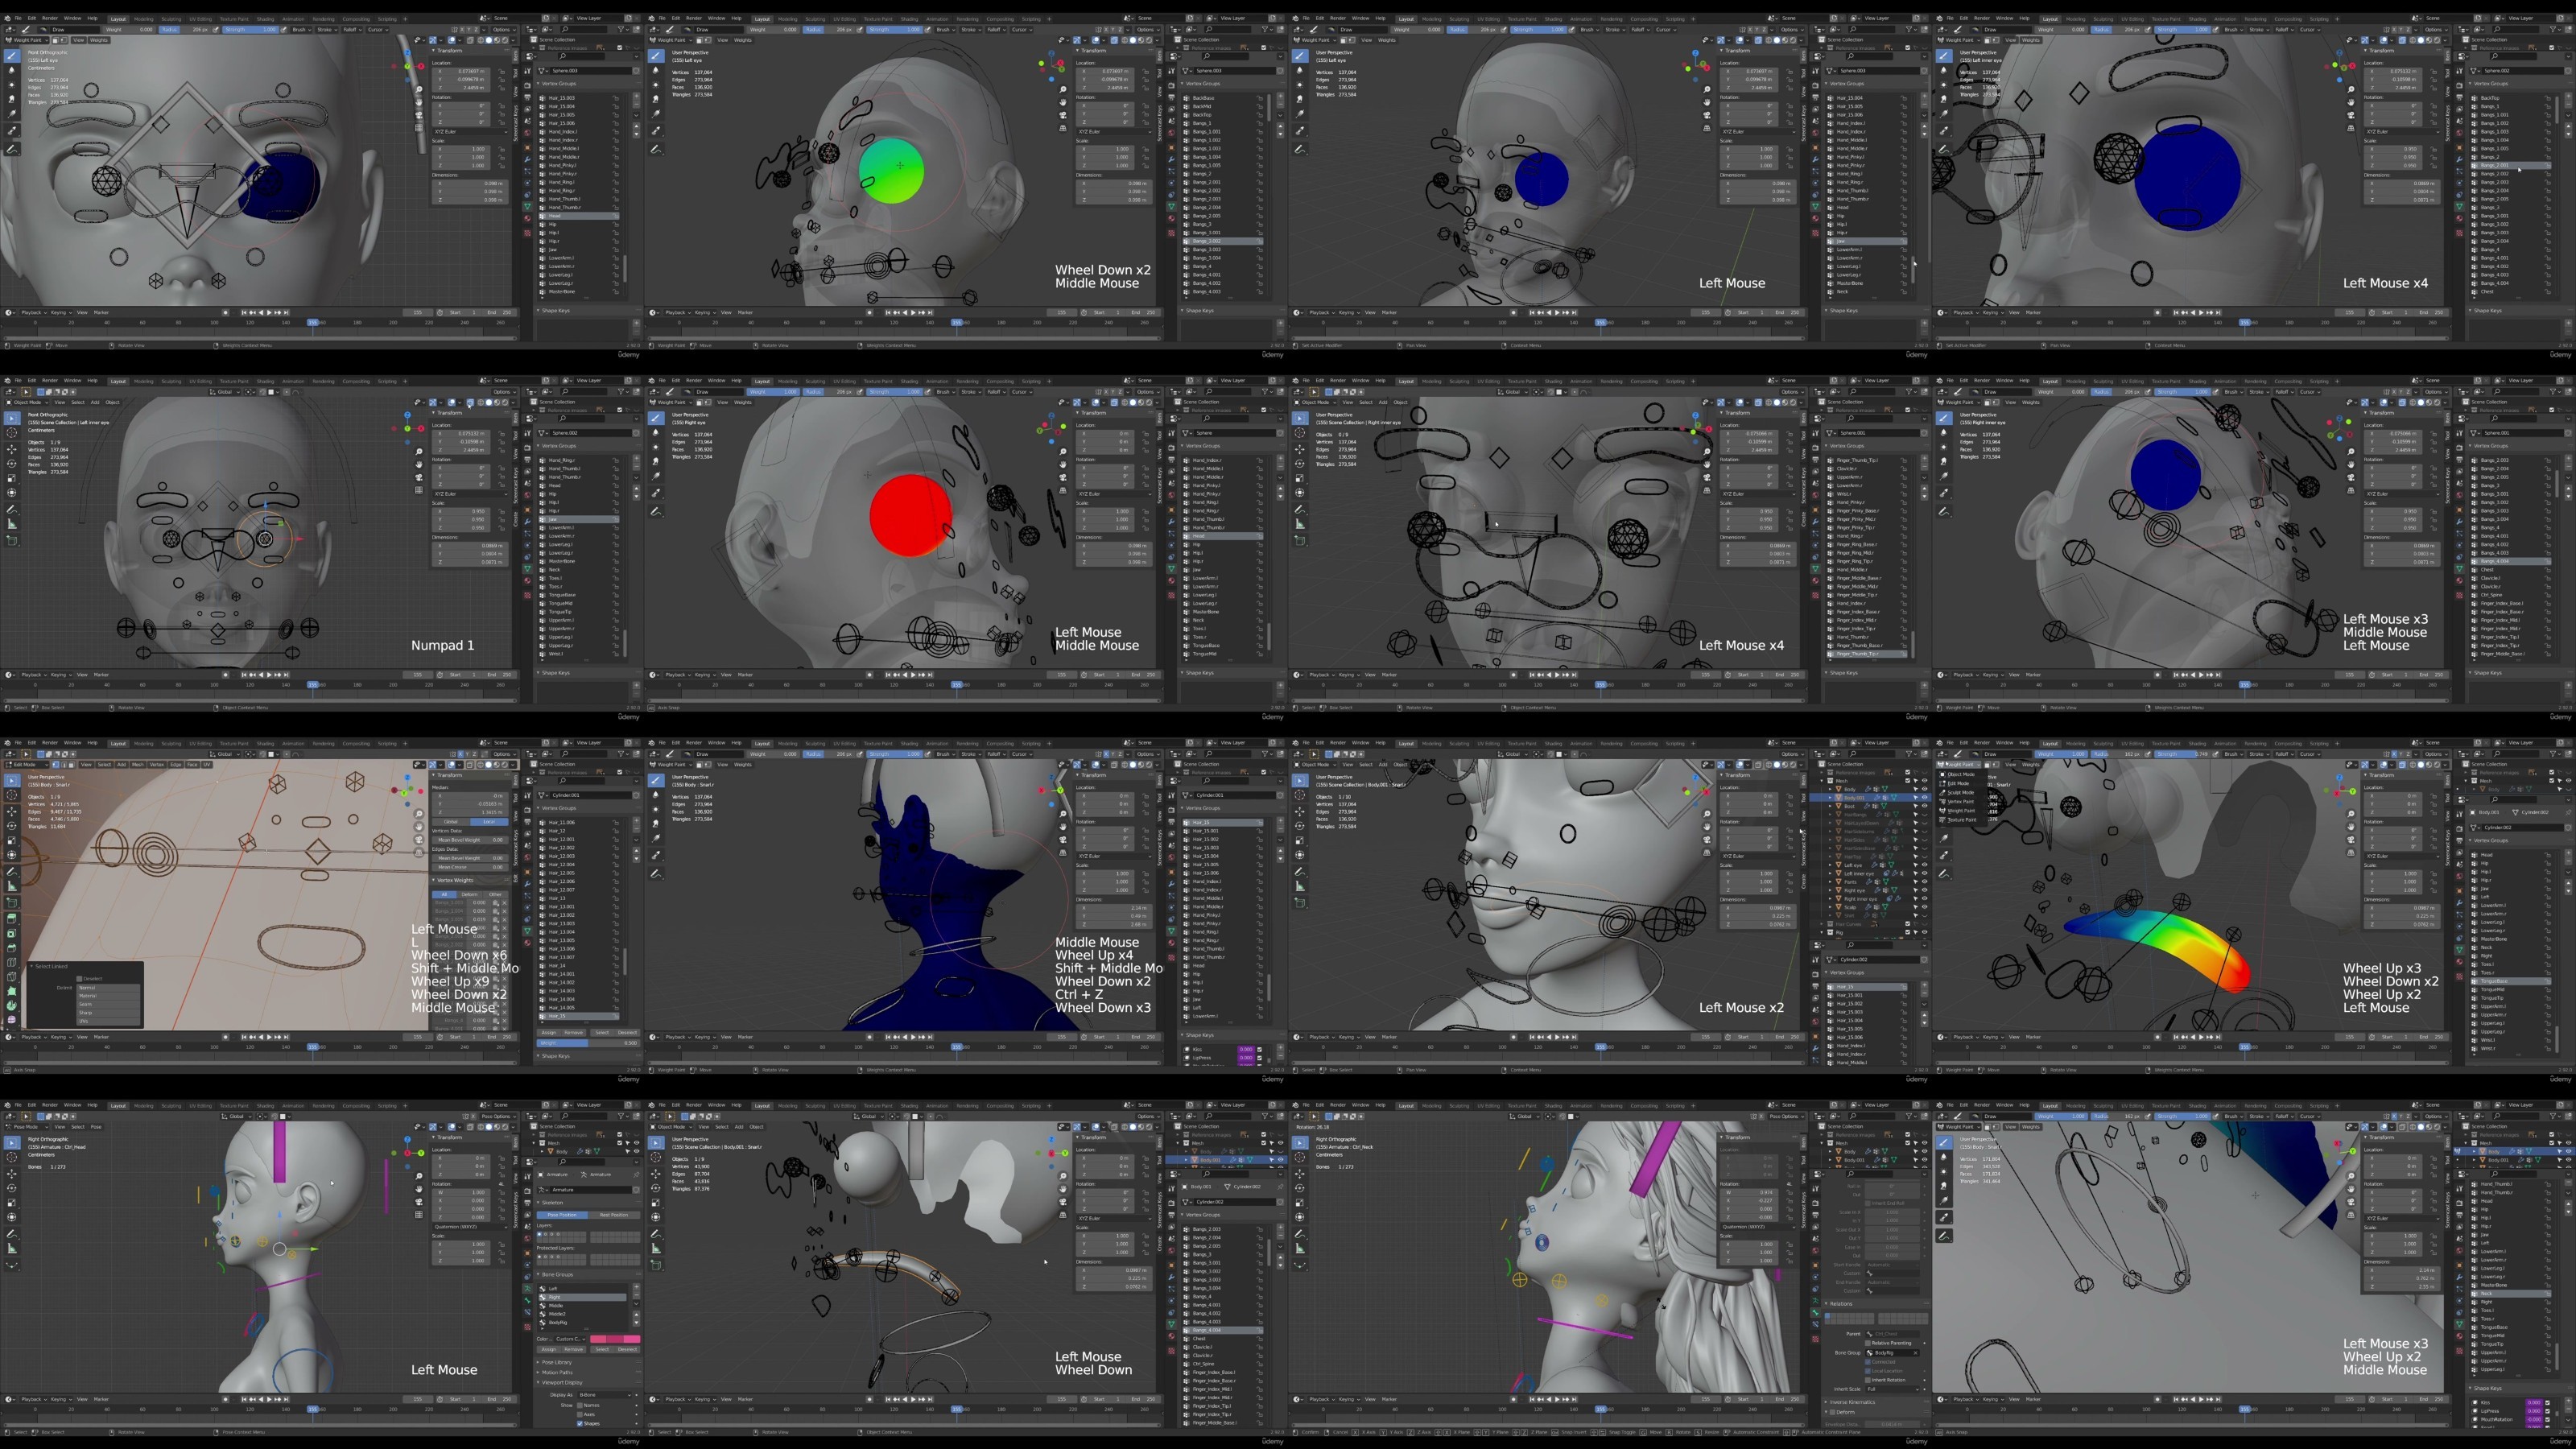Click Strength slider in Front Orthographic weight-paint frame

[x=251, y=30]
